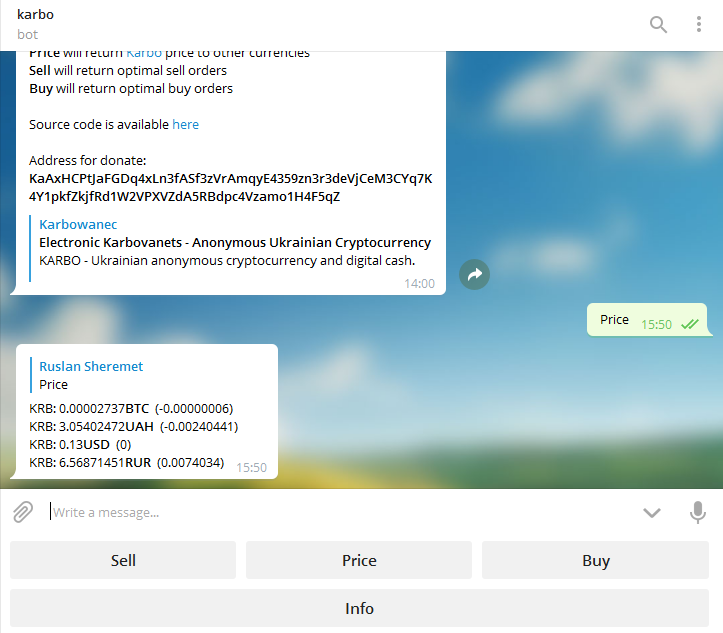Tap the Sell bot button
Image resolution: width=723 pixels, height=633 pixels.
point(123,560)
